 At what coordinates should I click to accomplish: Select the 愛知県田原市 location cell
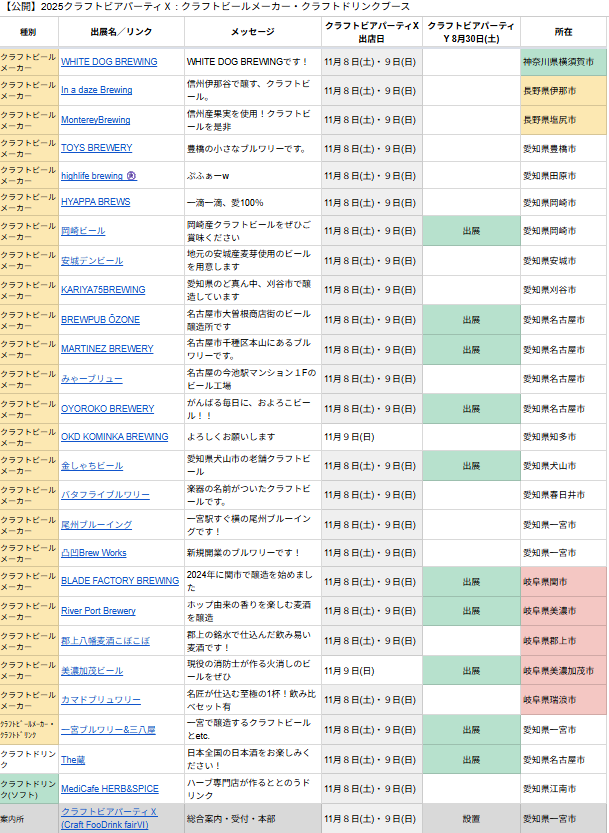tap(563, 175)
